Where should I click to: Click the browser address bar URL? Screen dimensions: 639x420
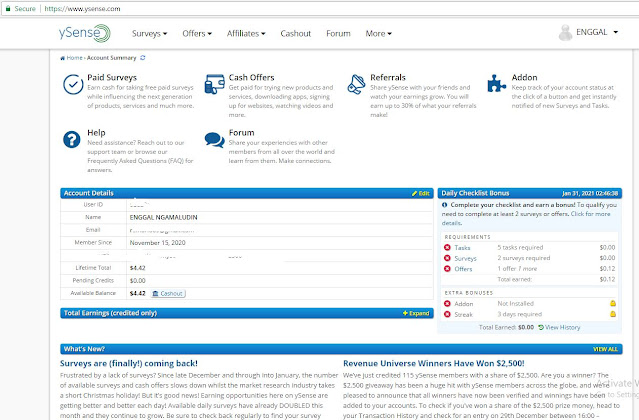[82, 9]
